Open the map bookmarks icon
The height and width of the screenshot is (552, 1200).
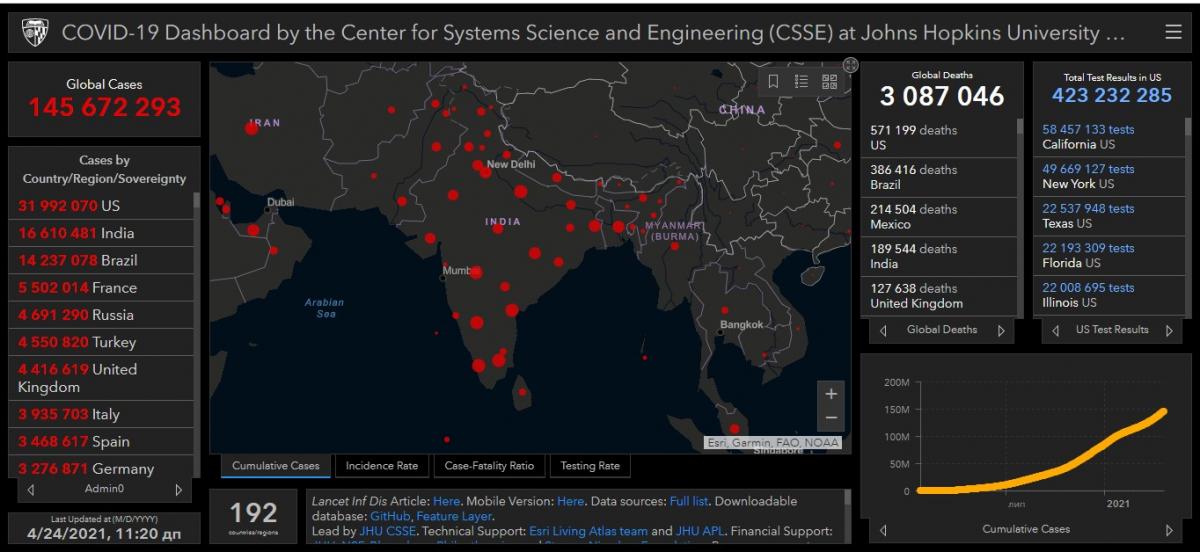[773, 82]
